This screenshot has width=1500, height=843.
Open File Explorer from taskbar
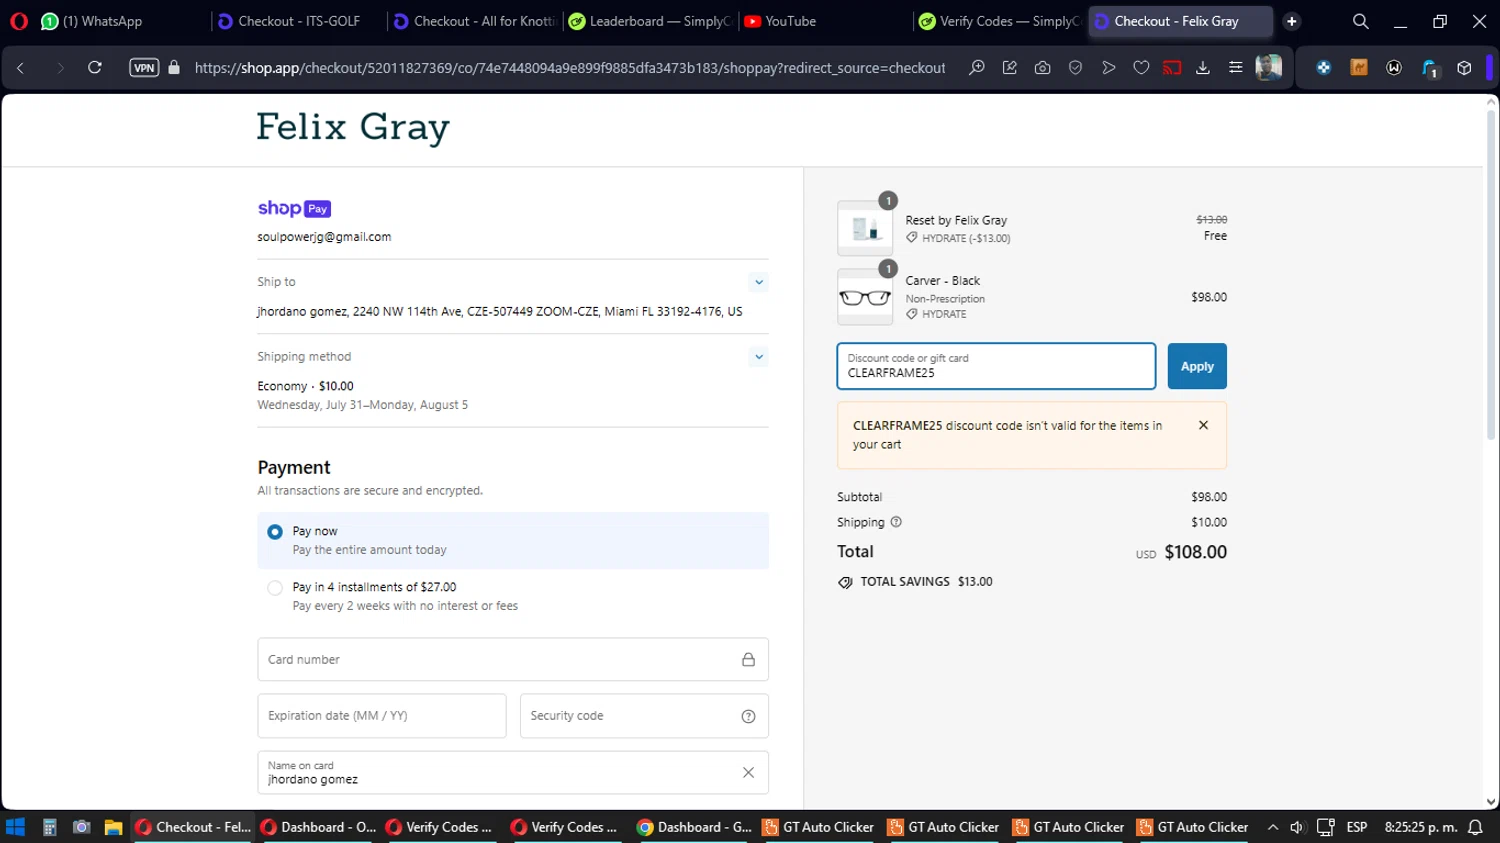click(113, 827)
